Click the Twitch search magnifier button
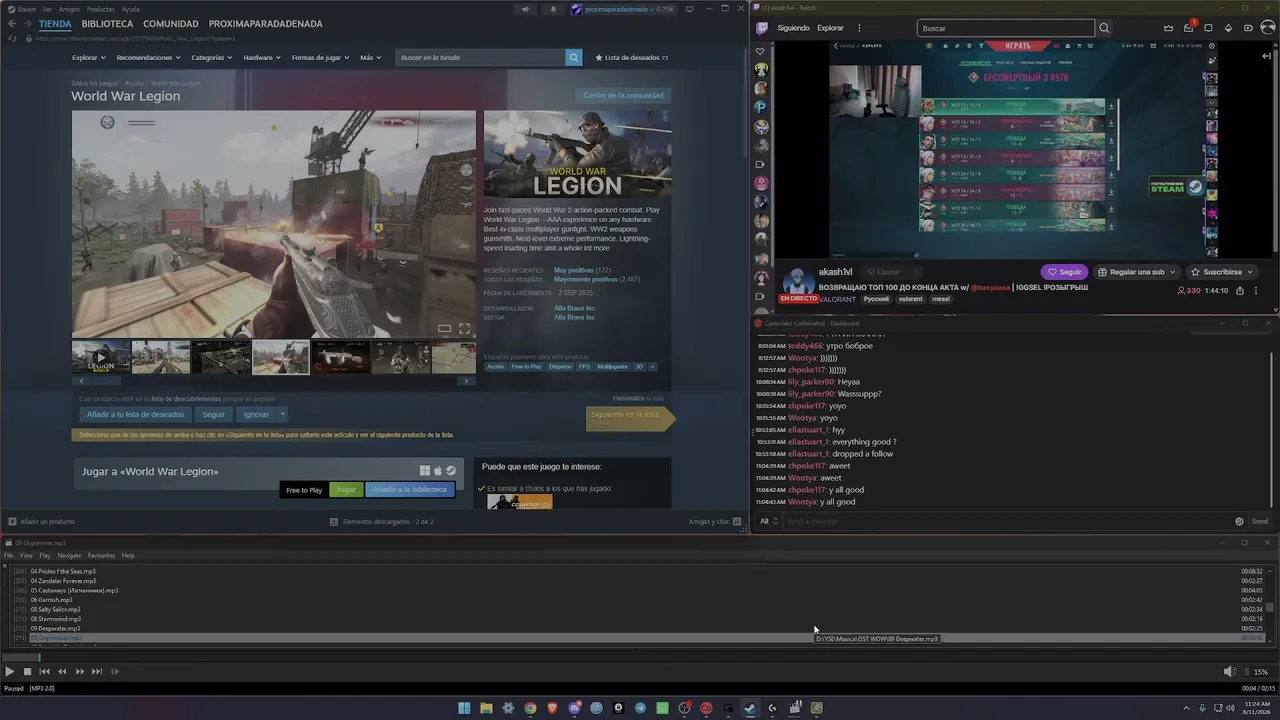 click(1104, 28)
